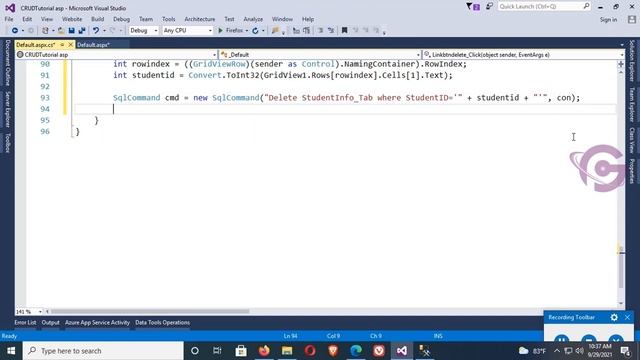Screen dimensions: 640x360
Task: Click the Visual Studio logo in title bar
Action: tap(10, 8)
